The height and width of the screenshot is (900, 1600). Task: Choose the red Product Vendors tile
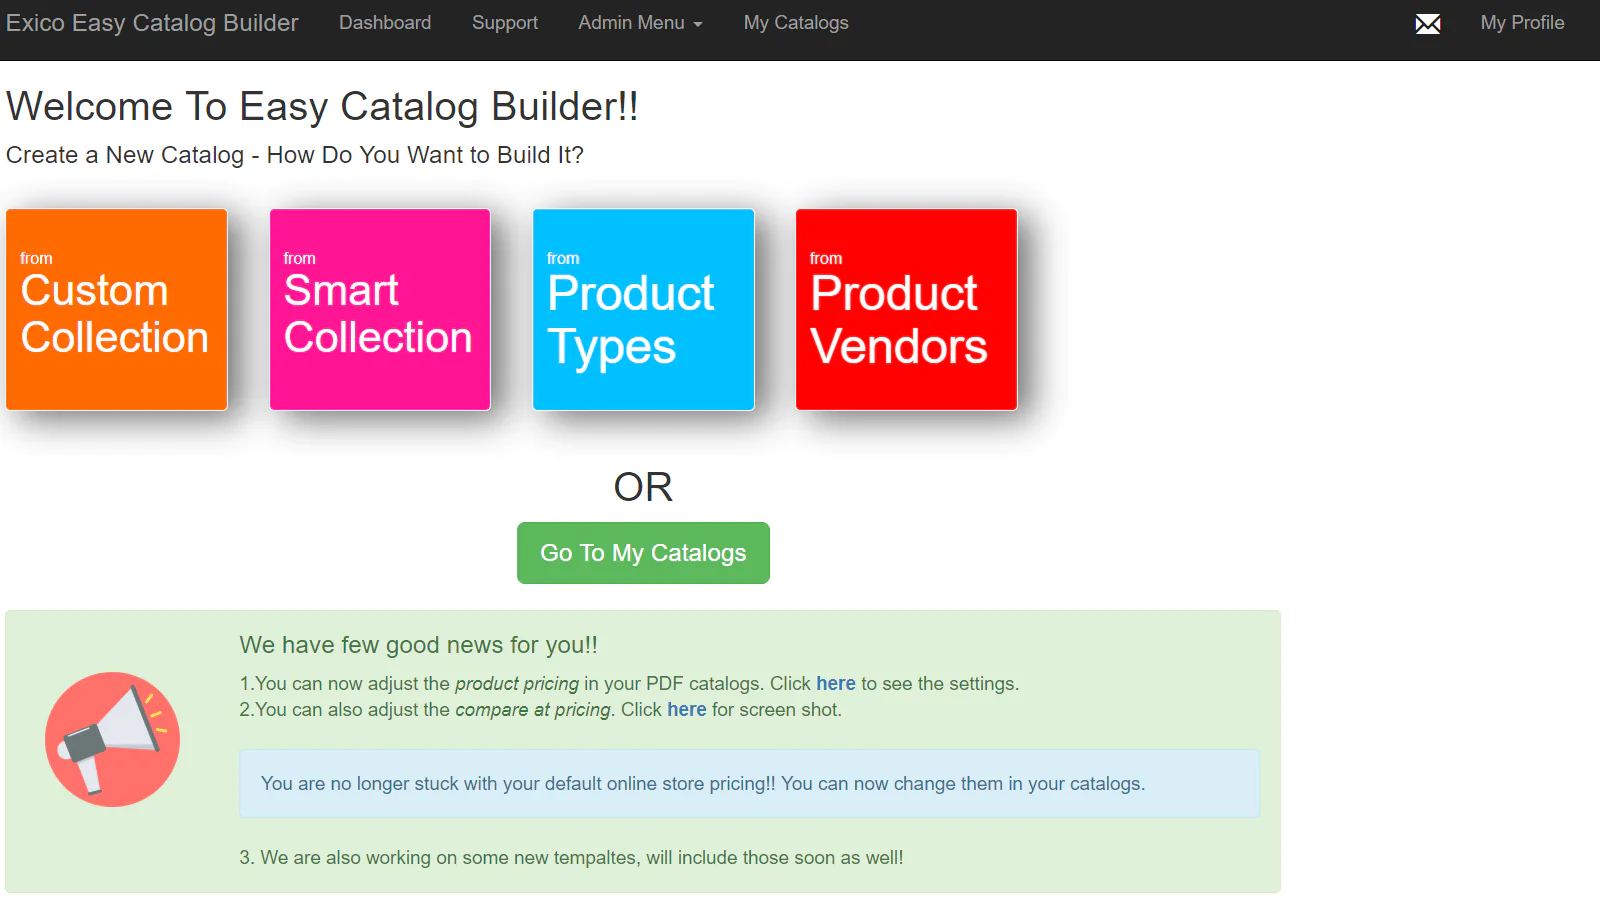coord(906,309)
